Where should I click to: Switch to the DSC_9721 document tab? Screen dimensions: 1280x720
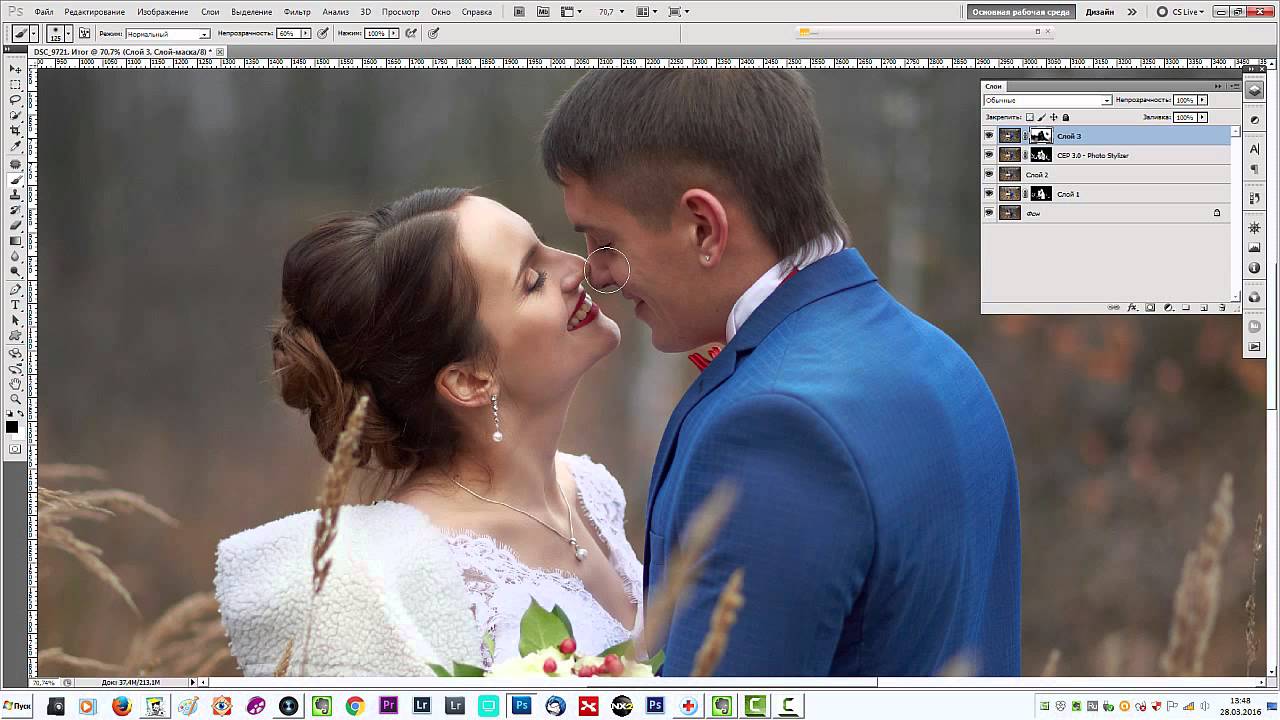(121, 51)
